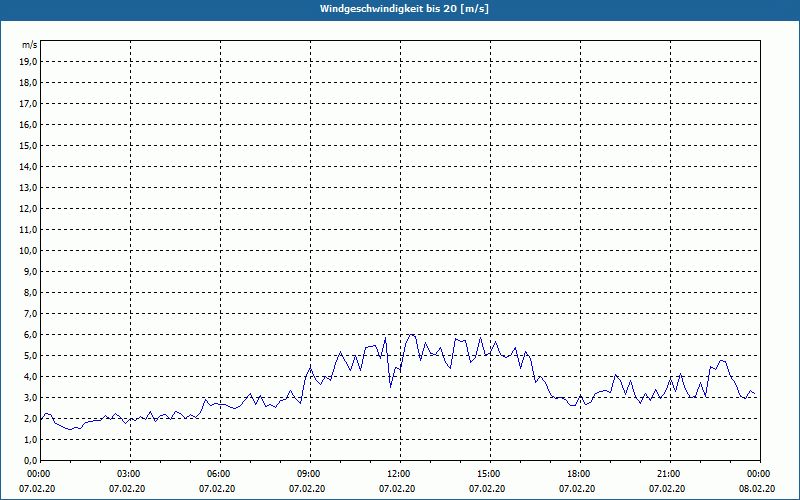Select the 11,0 y-axis value
The height and width of the screenshot is (500, 800).
[28, 230]
